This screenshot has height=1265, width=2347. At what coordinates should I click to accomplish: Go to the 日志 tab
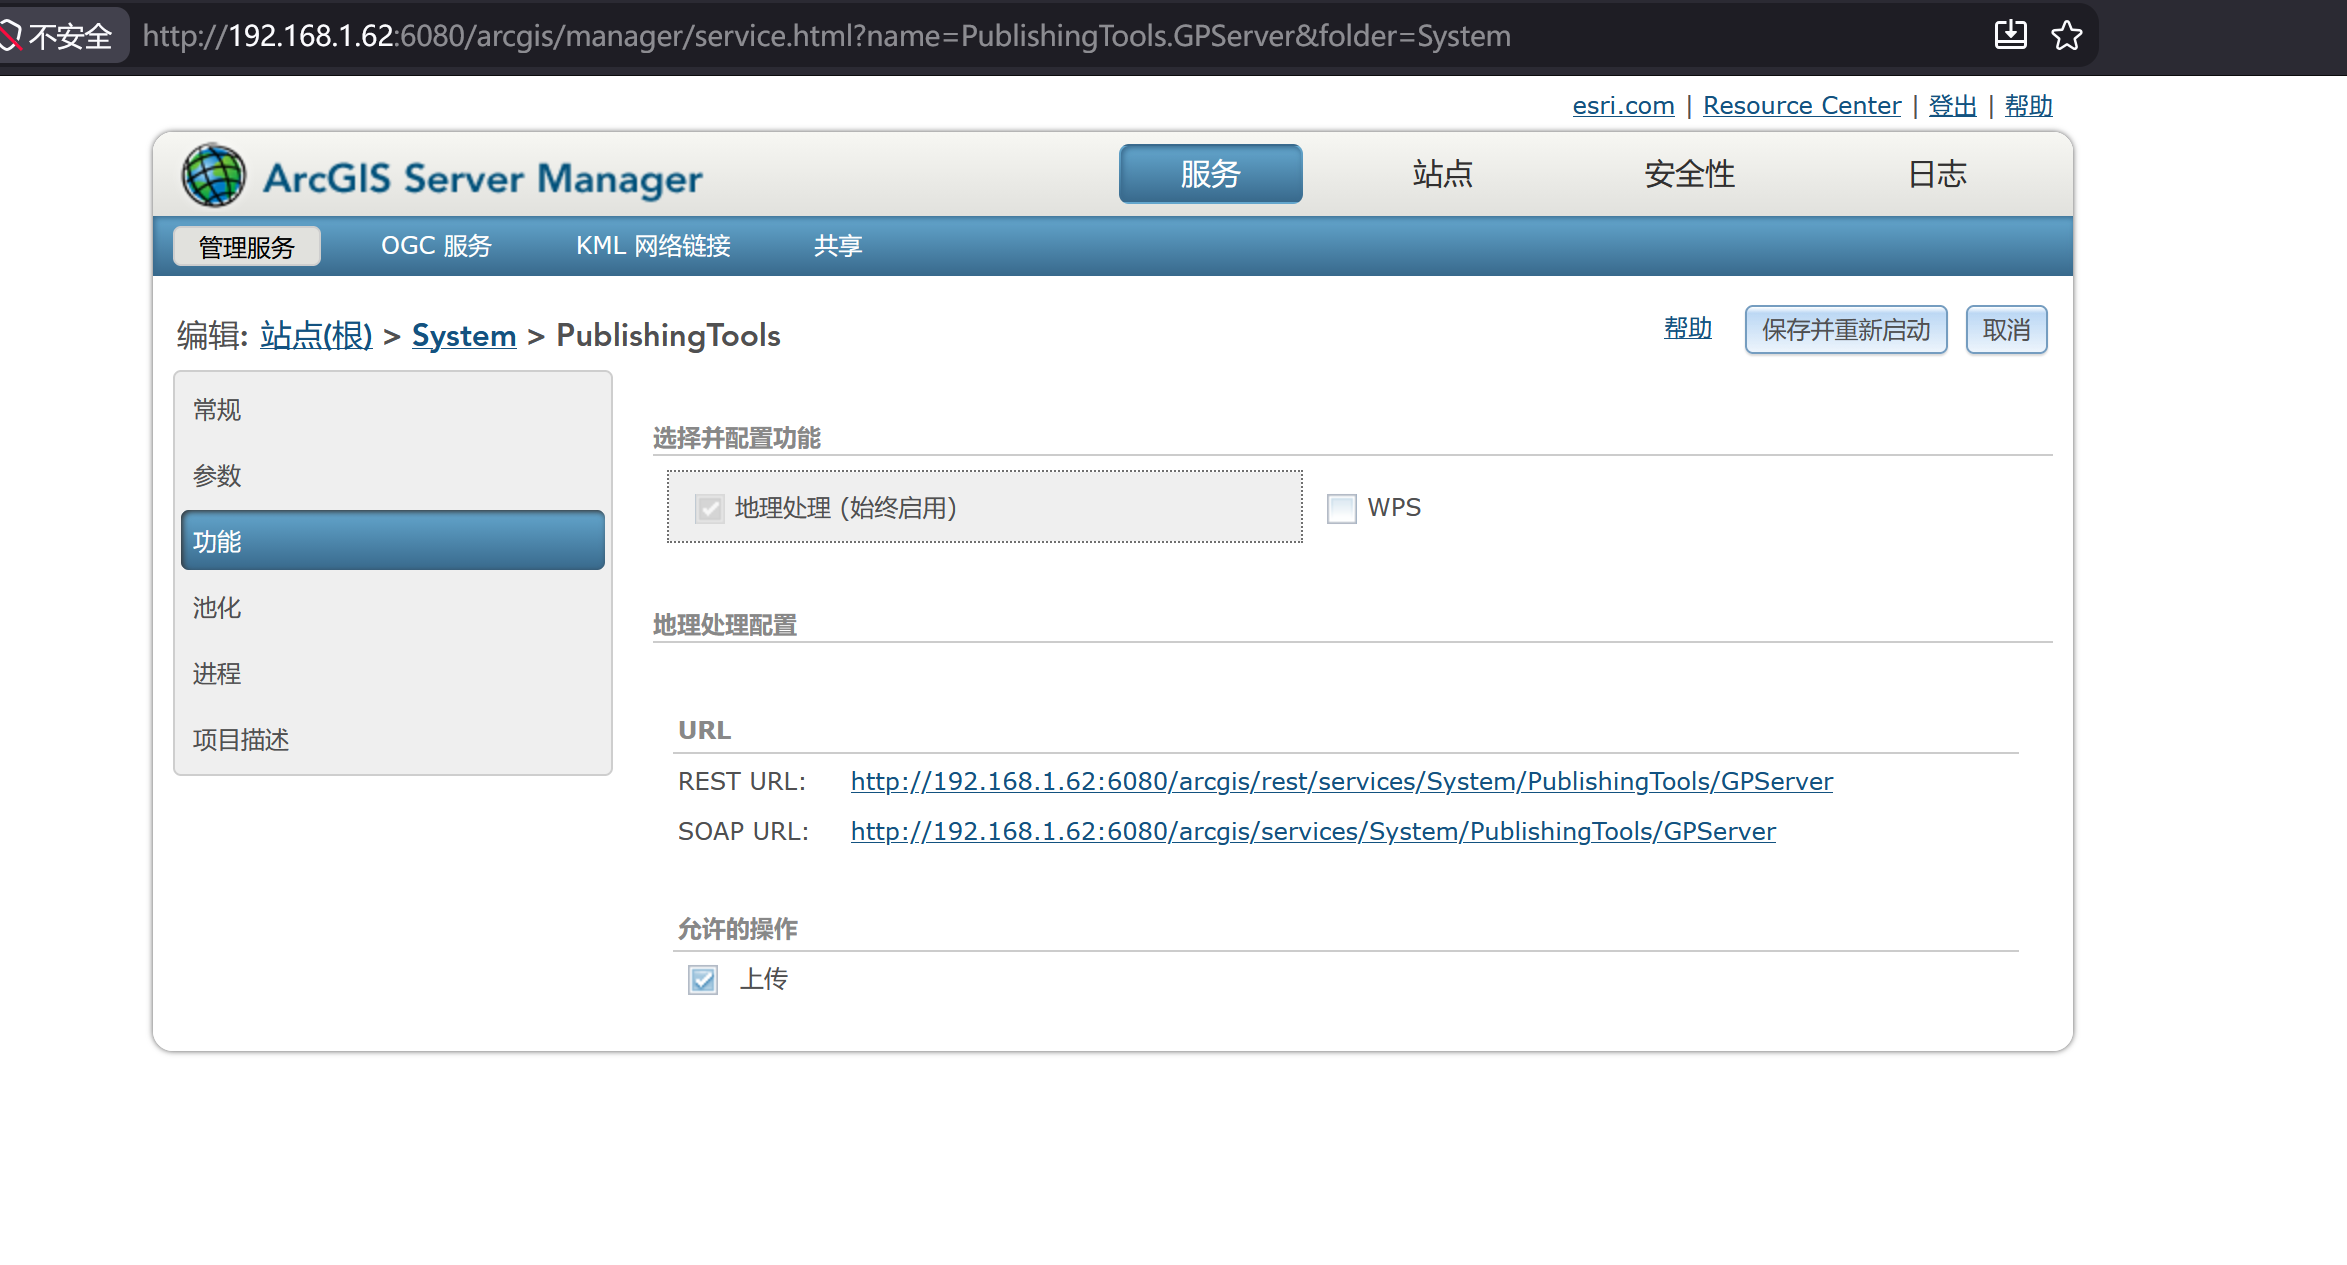[1937, 174]
